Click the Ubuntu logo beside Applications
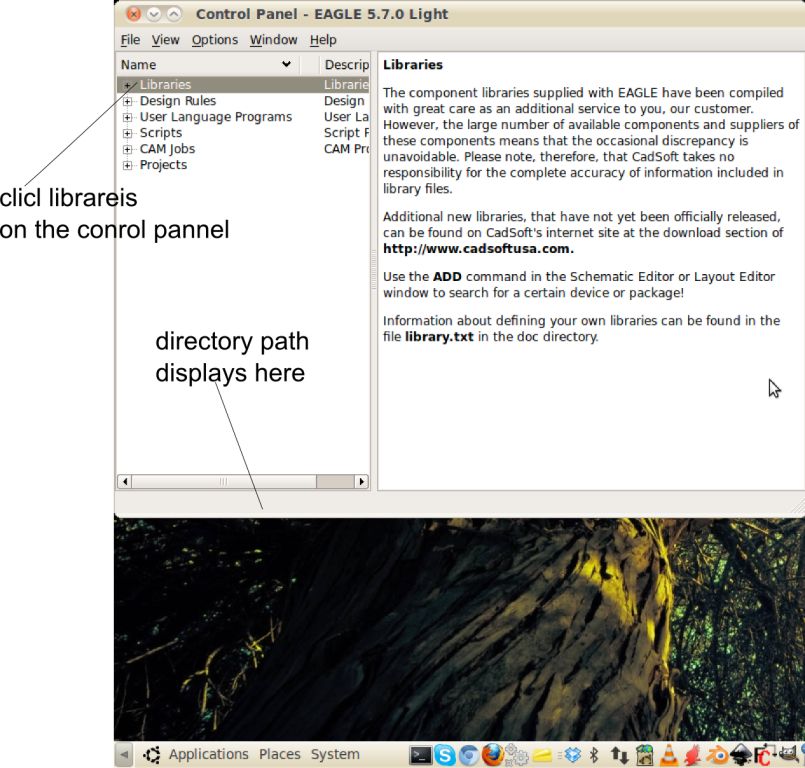 point(151,755)
